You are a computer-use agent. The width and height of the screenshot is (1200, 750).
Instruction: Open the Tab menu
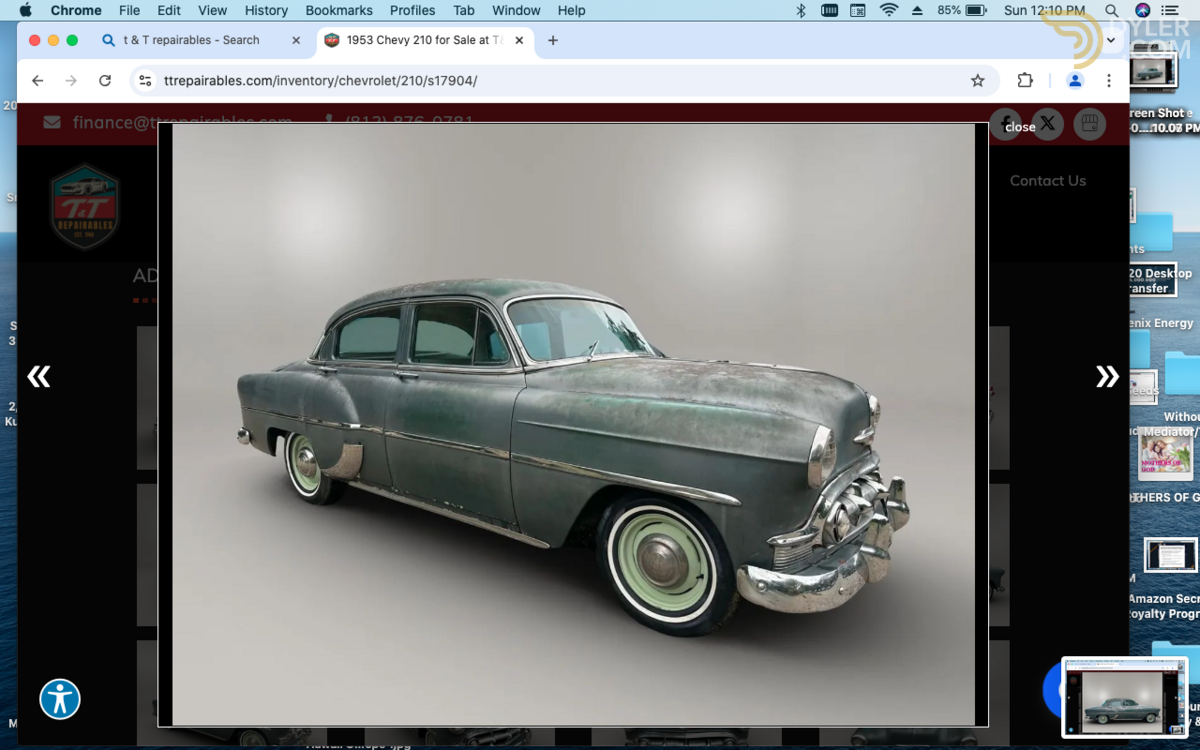coord(464,10)
